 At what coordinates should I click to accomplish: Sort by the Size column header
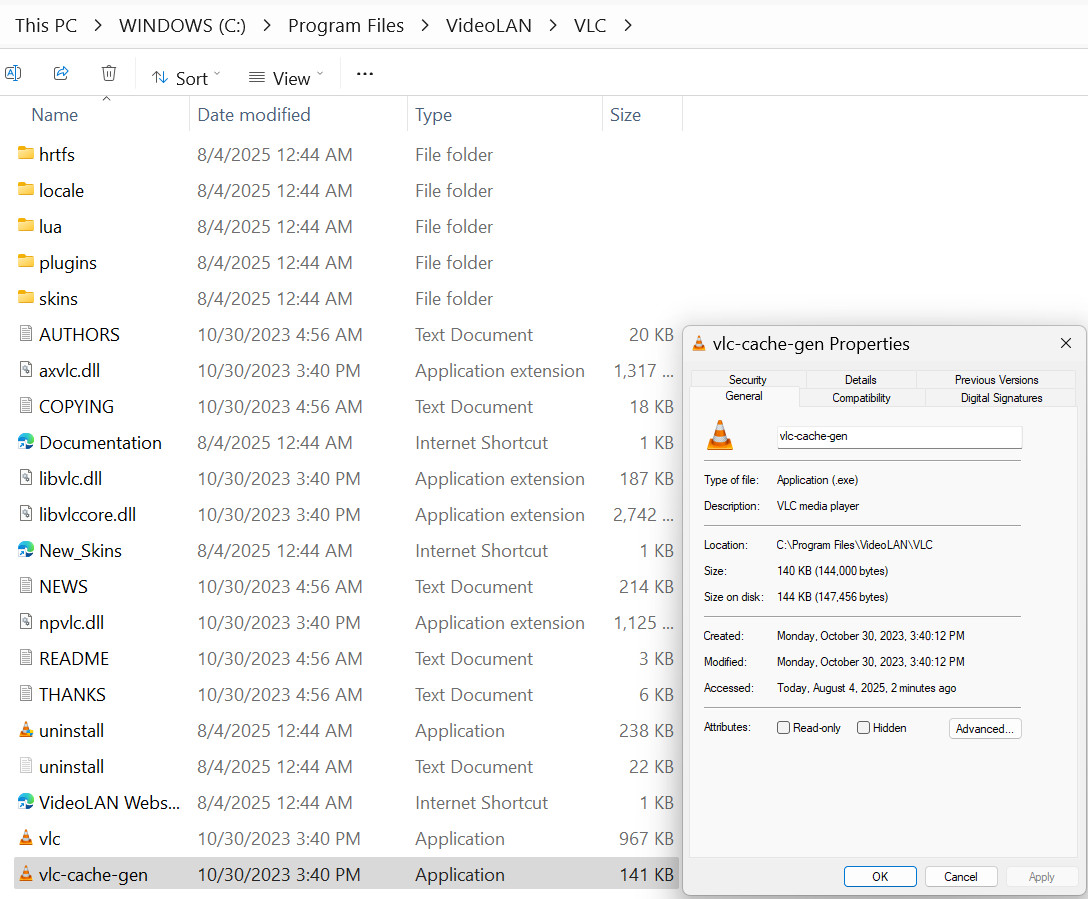click(x=625, y=114)
